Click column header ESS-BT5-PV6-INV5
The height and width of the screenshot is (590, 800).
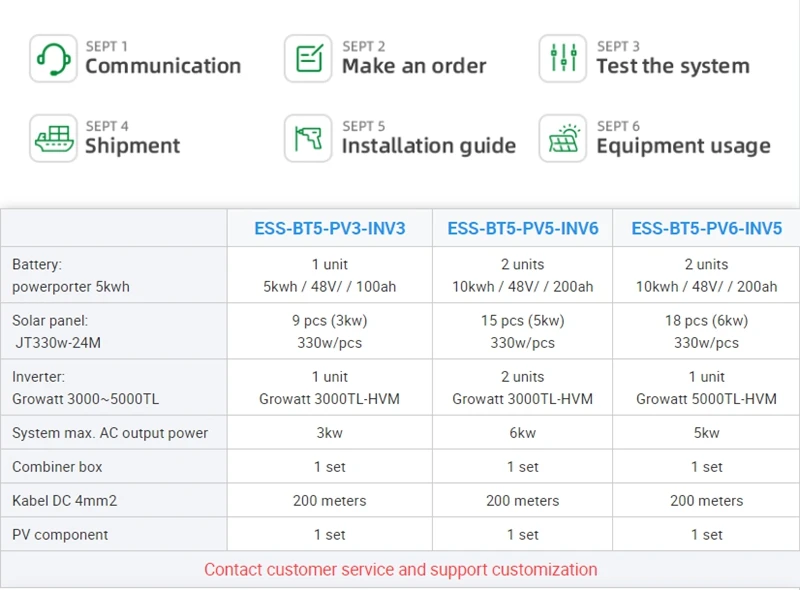click(x=706, y=228)
